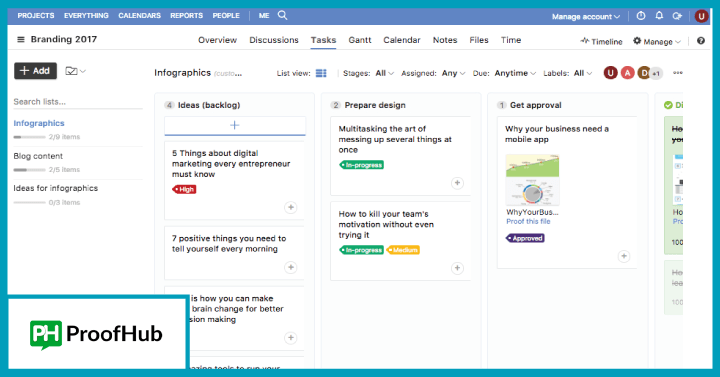Select the Blog content list
Image resolution: width=720 pixels, height=377 pixels.
pyautogui.click(x=38, y=156)
